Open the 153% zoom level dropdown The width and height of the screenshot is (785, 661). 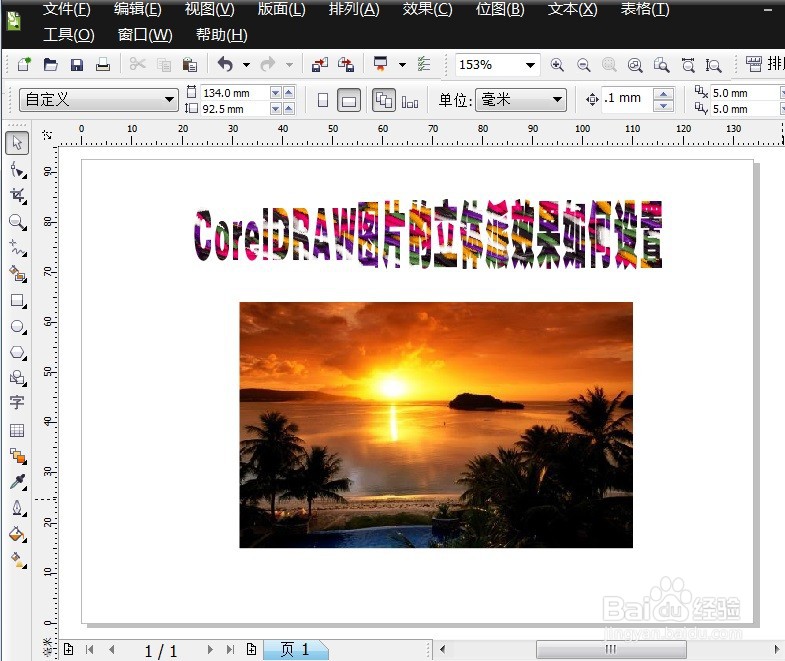(x=530, y=65)
